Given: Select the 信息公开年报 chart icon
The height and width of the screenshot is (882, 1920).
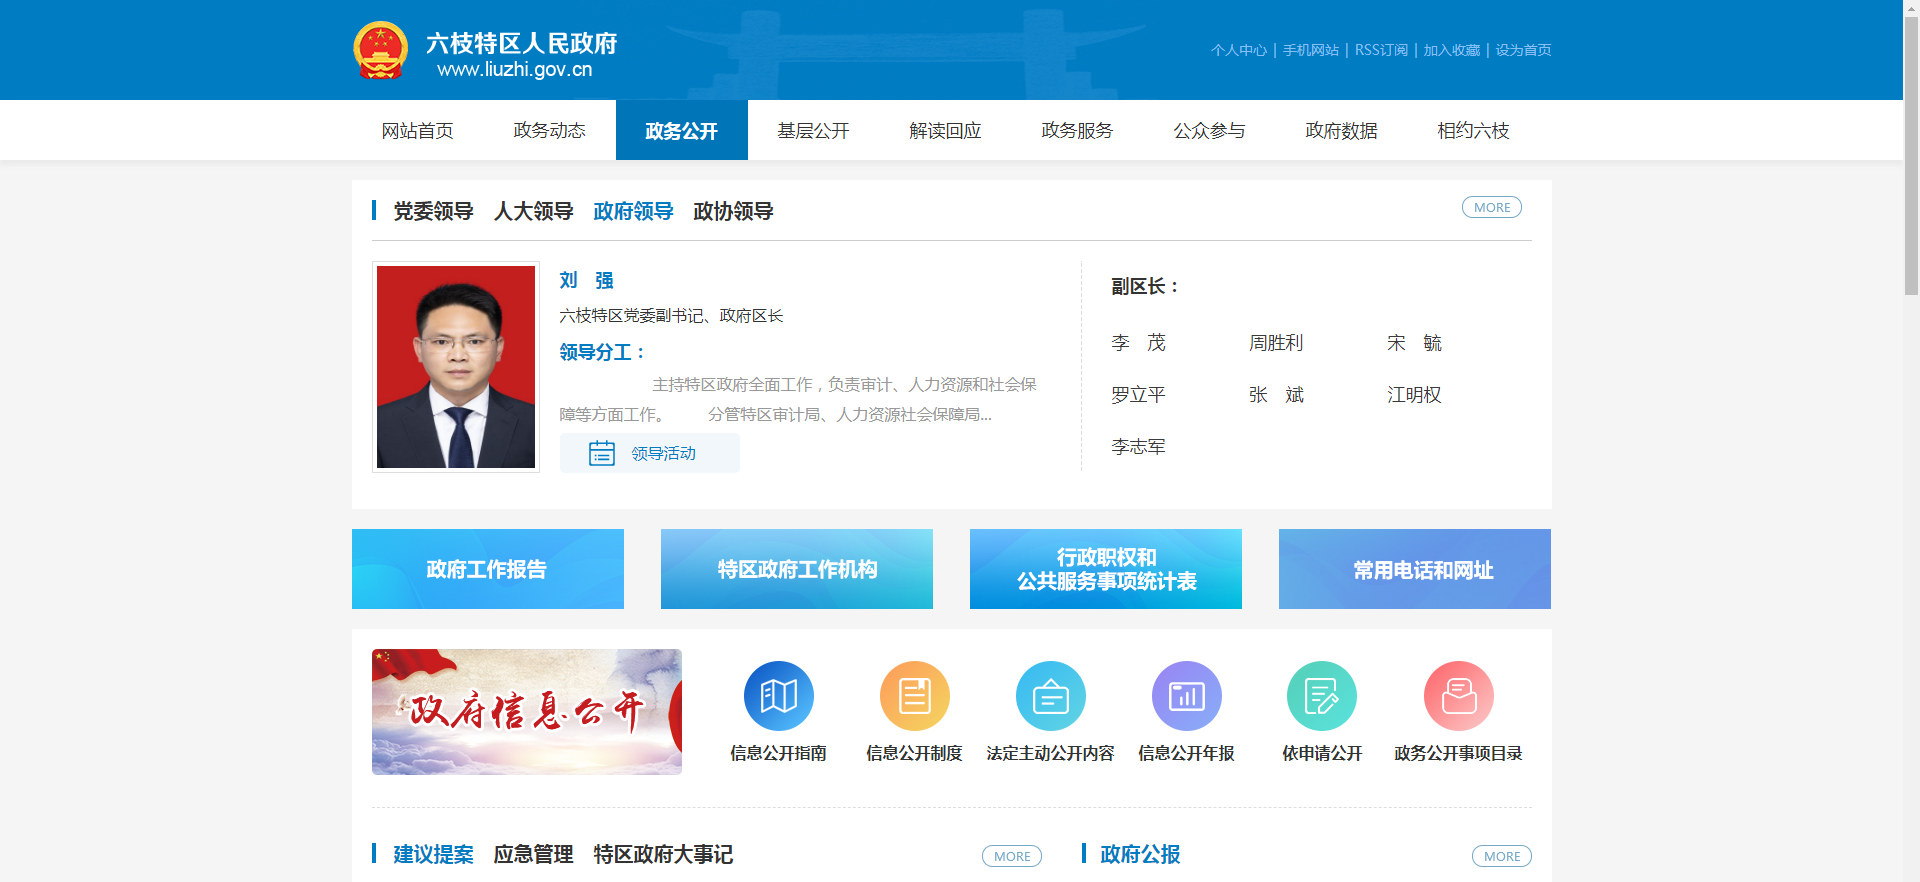Looking at the screenshot, I should [x=1186, y=696].
